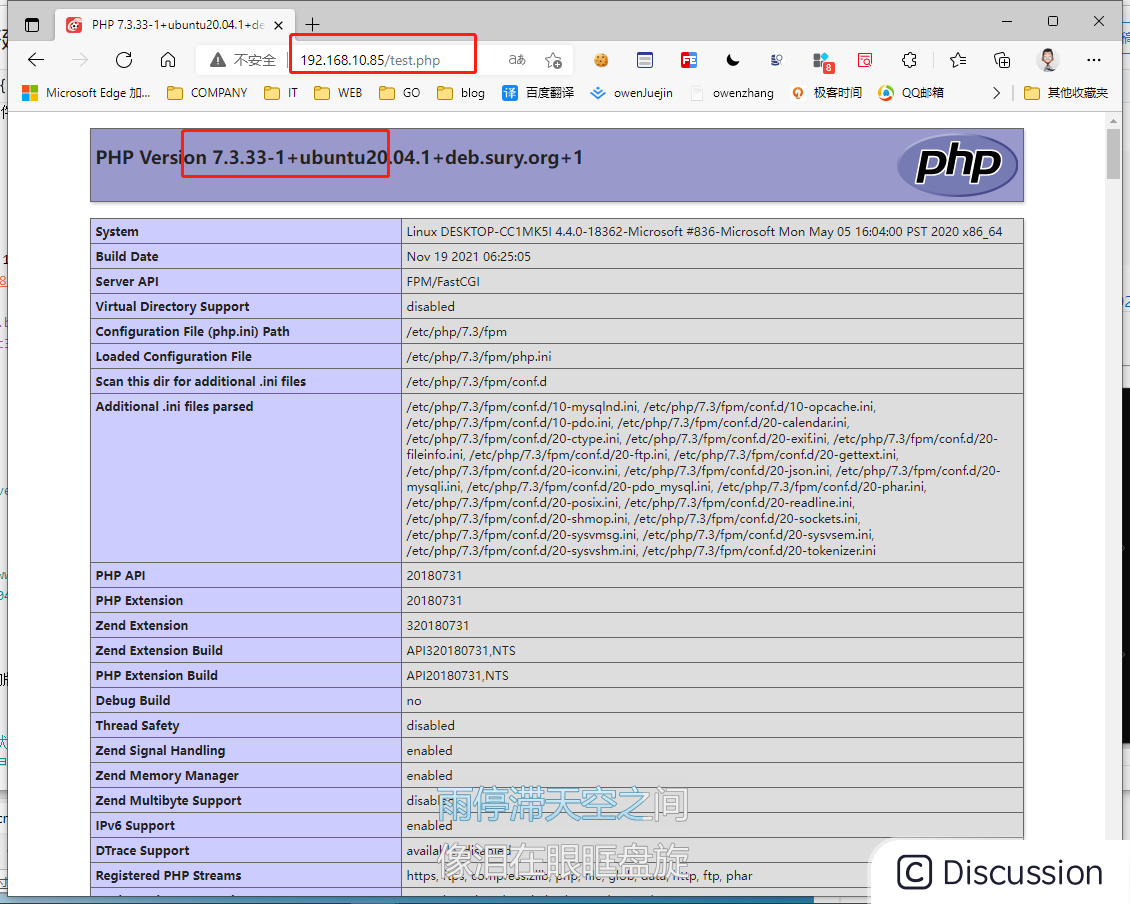This screenshot has width=1130, height=904.
Task: Select the PHP 7.3.33-1+ubuntu tab
Action: pos(177,25)
